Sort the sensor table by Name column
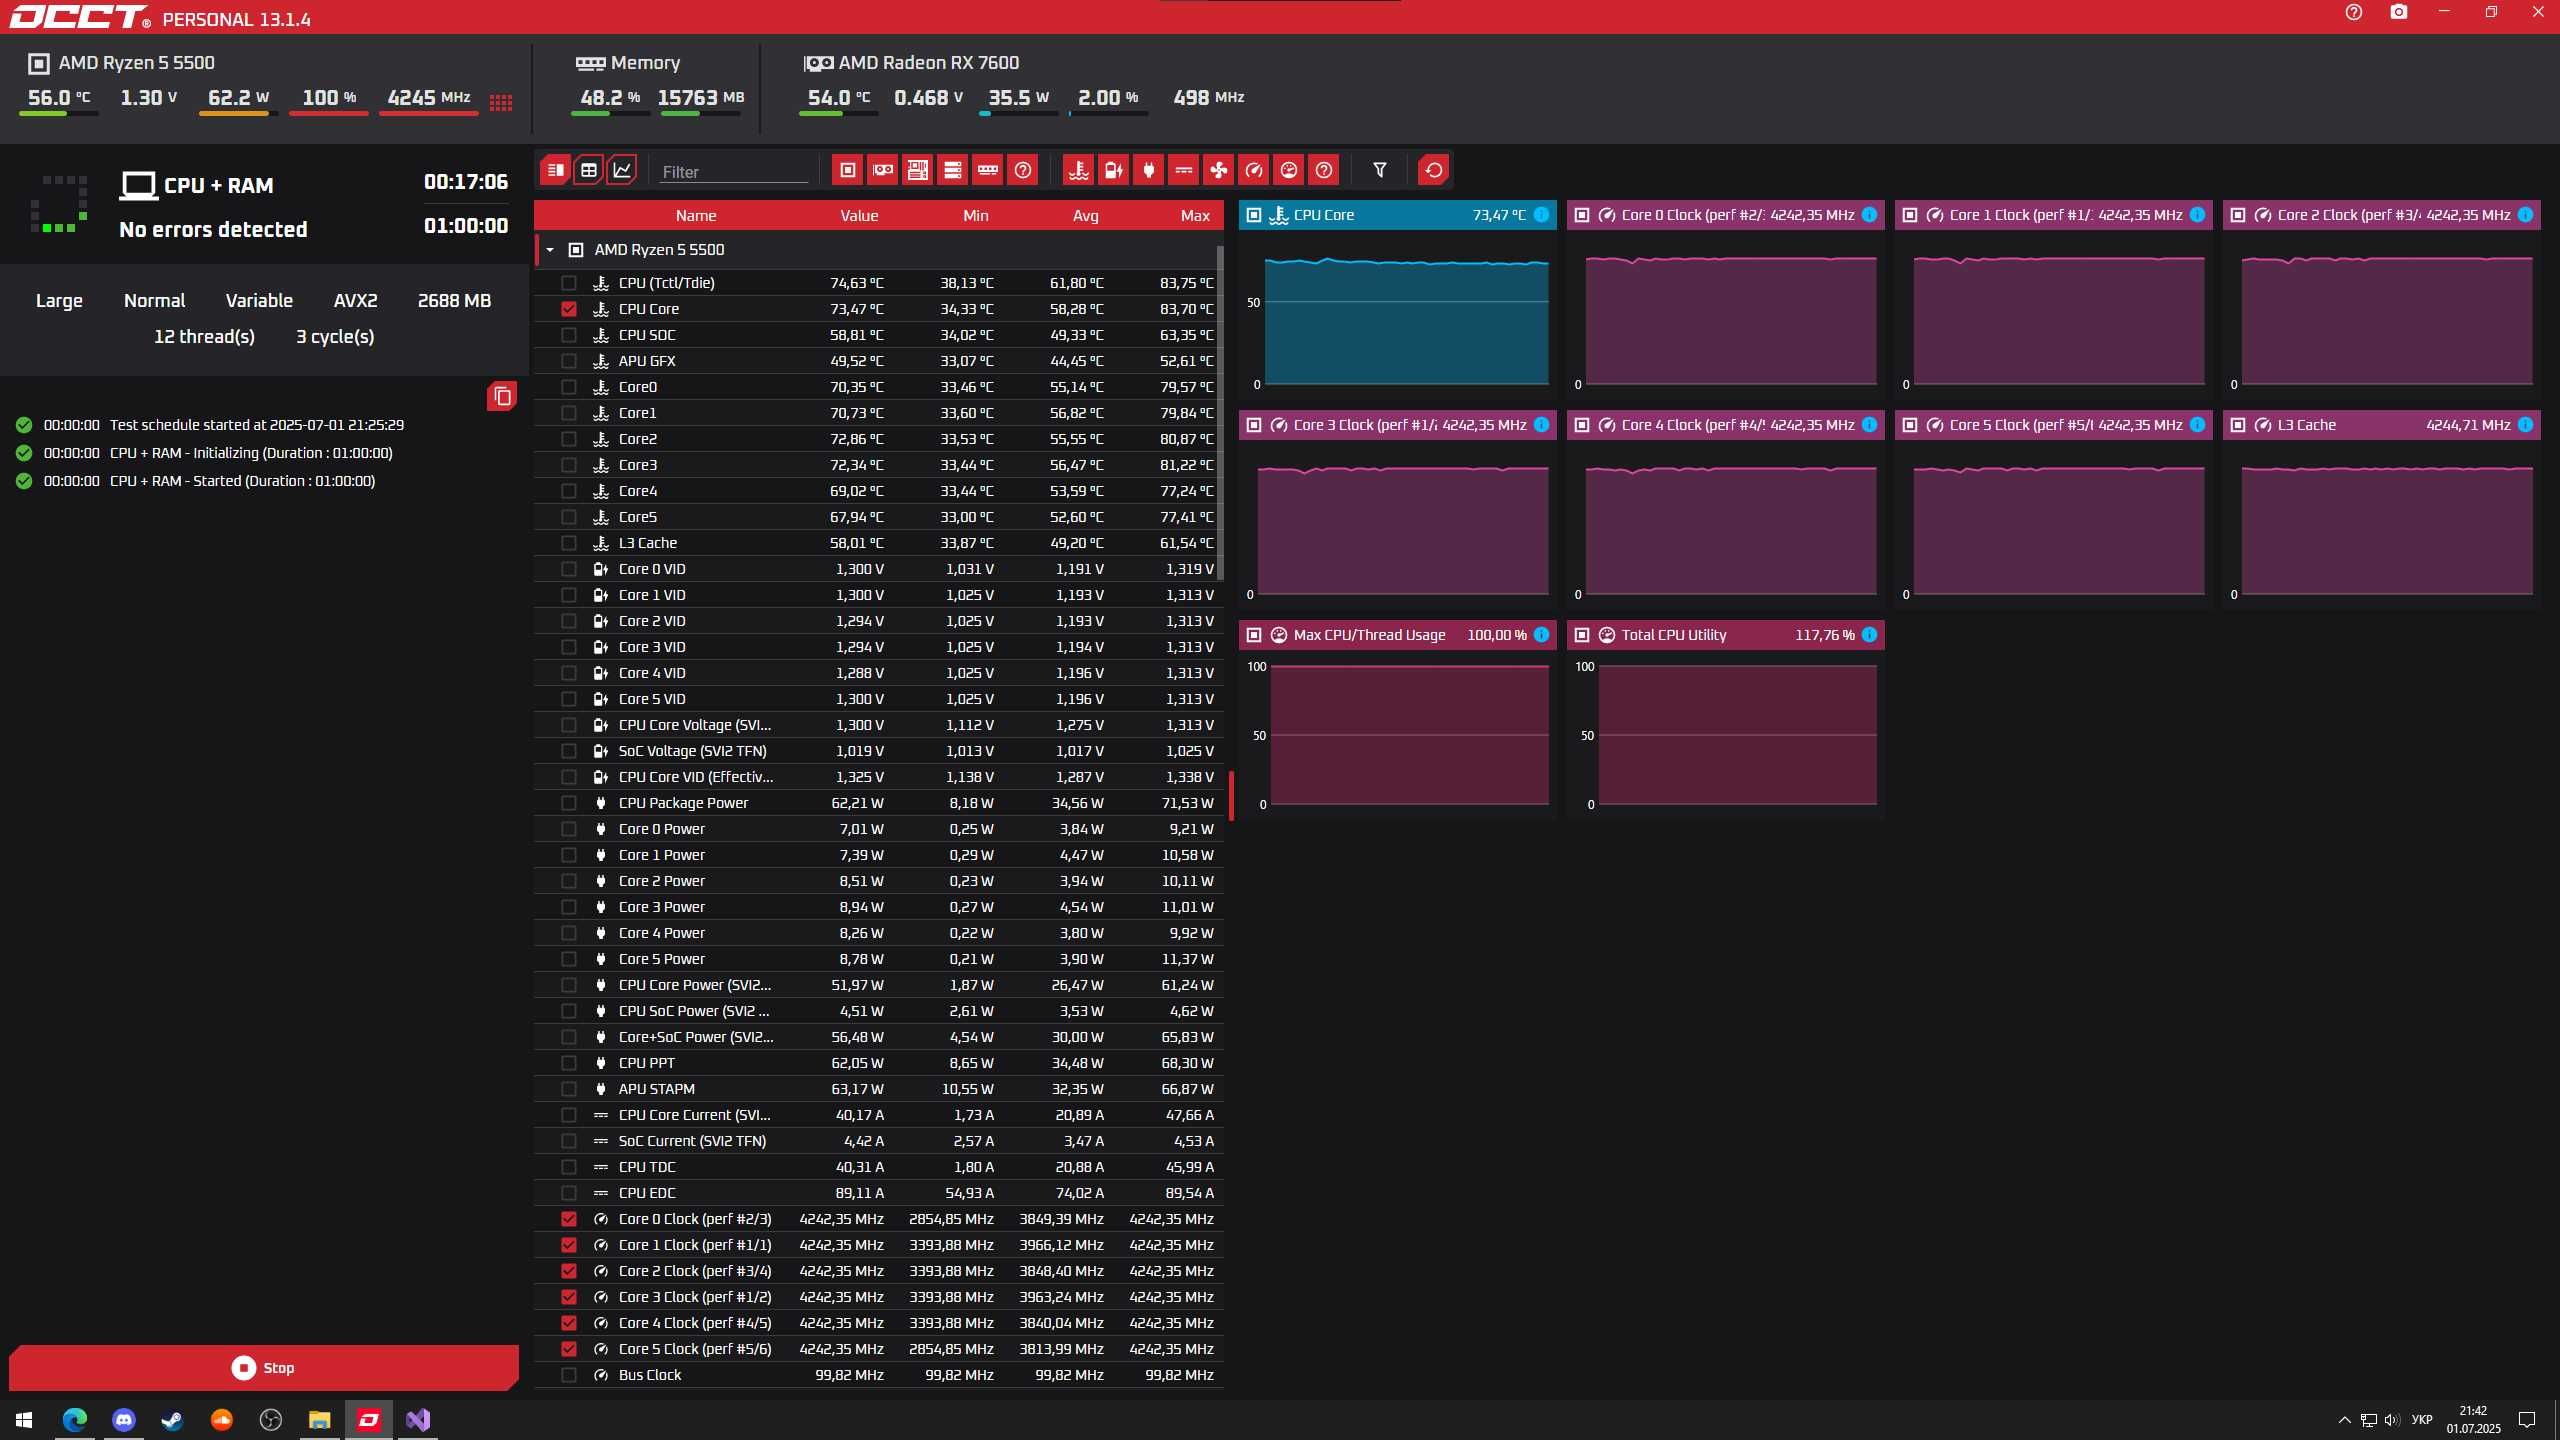 coord(696,216)
